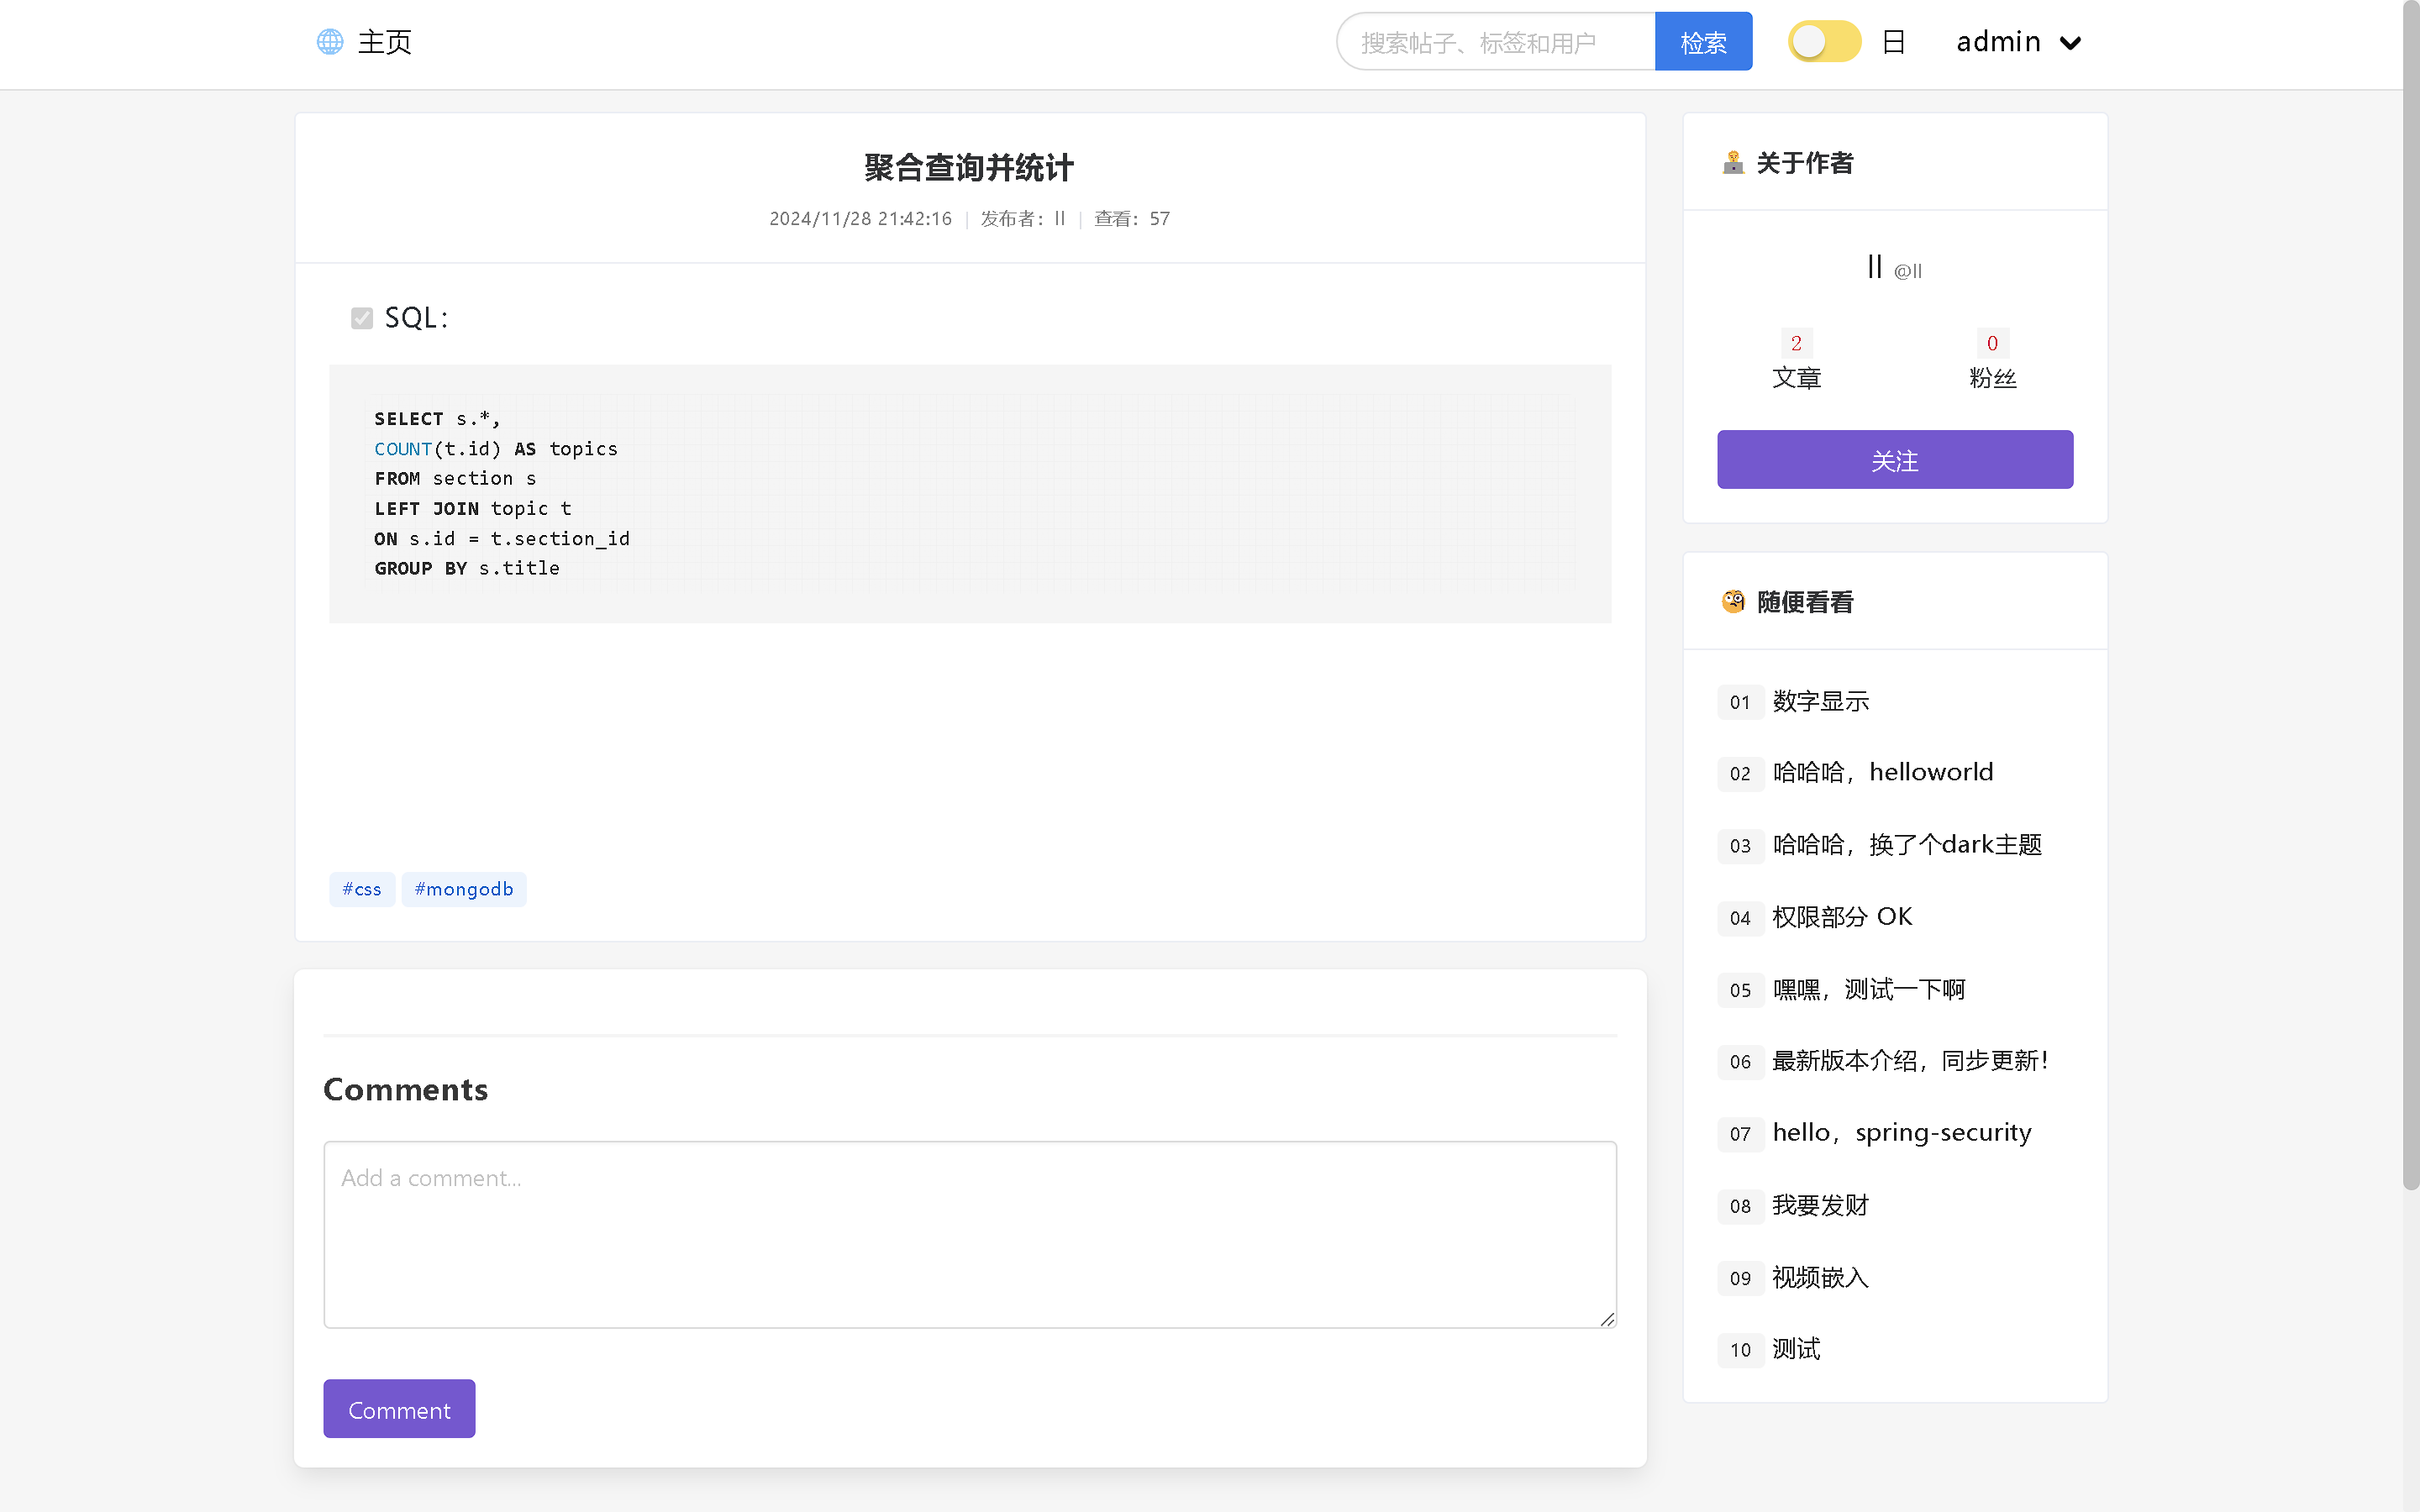The width and height of the screenshot is (2420, 1512).
Task: Open the admin account menu
Action: [x=2018, y=42]
